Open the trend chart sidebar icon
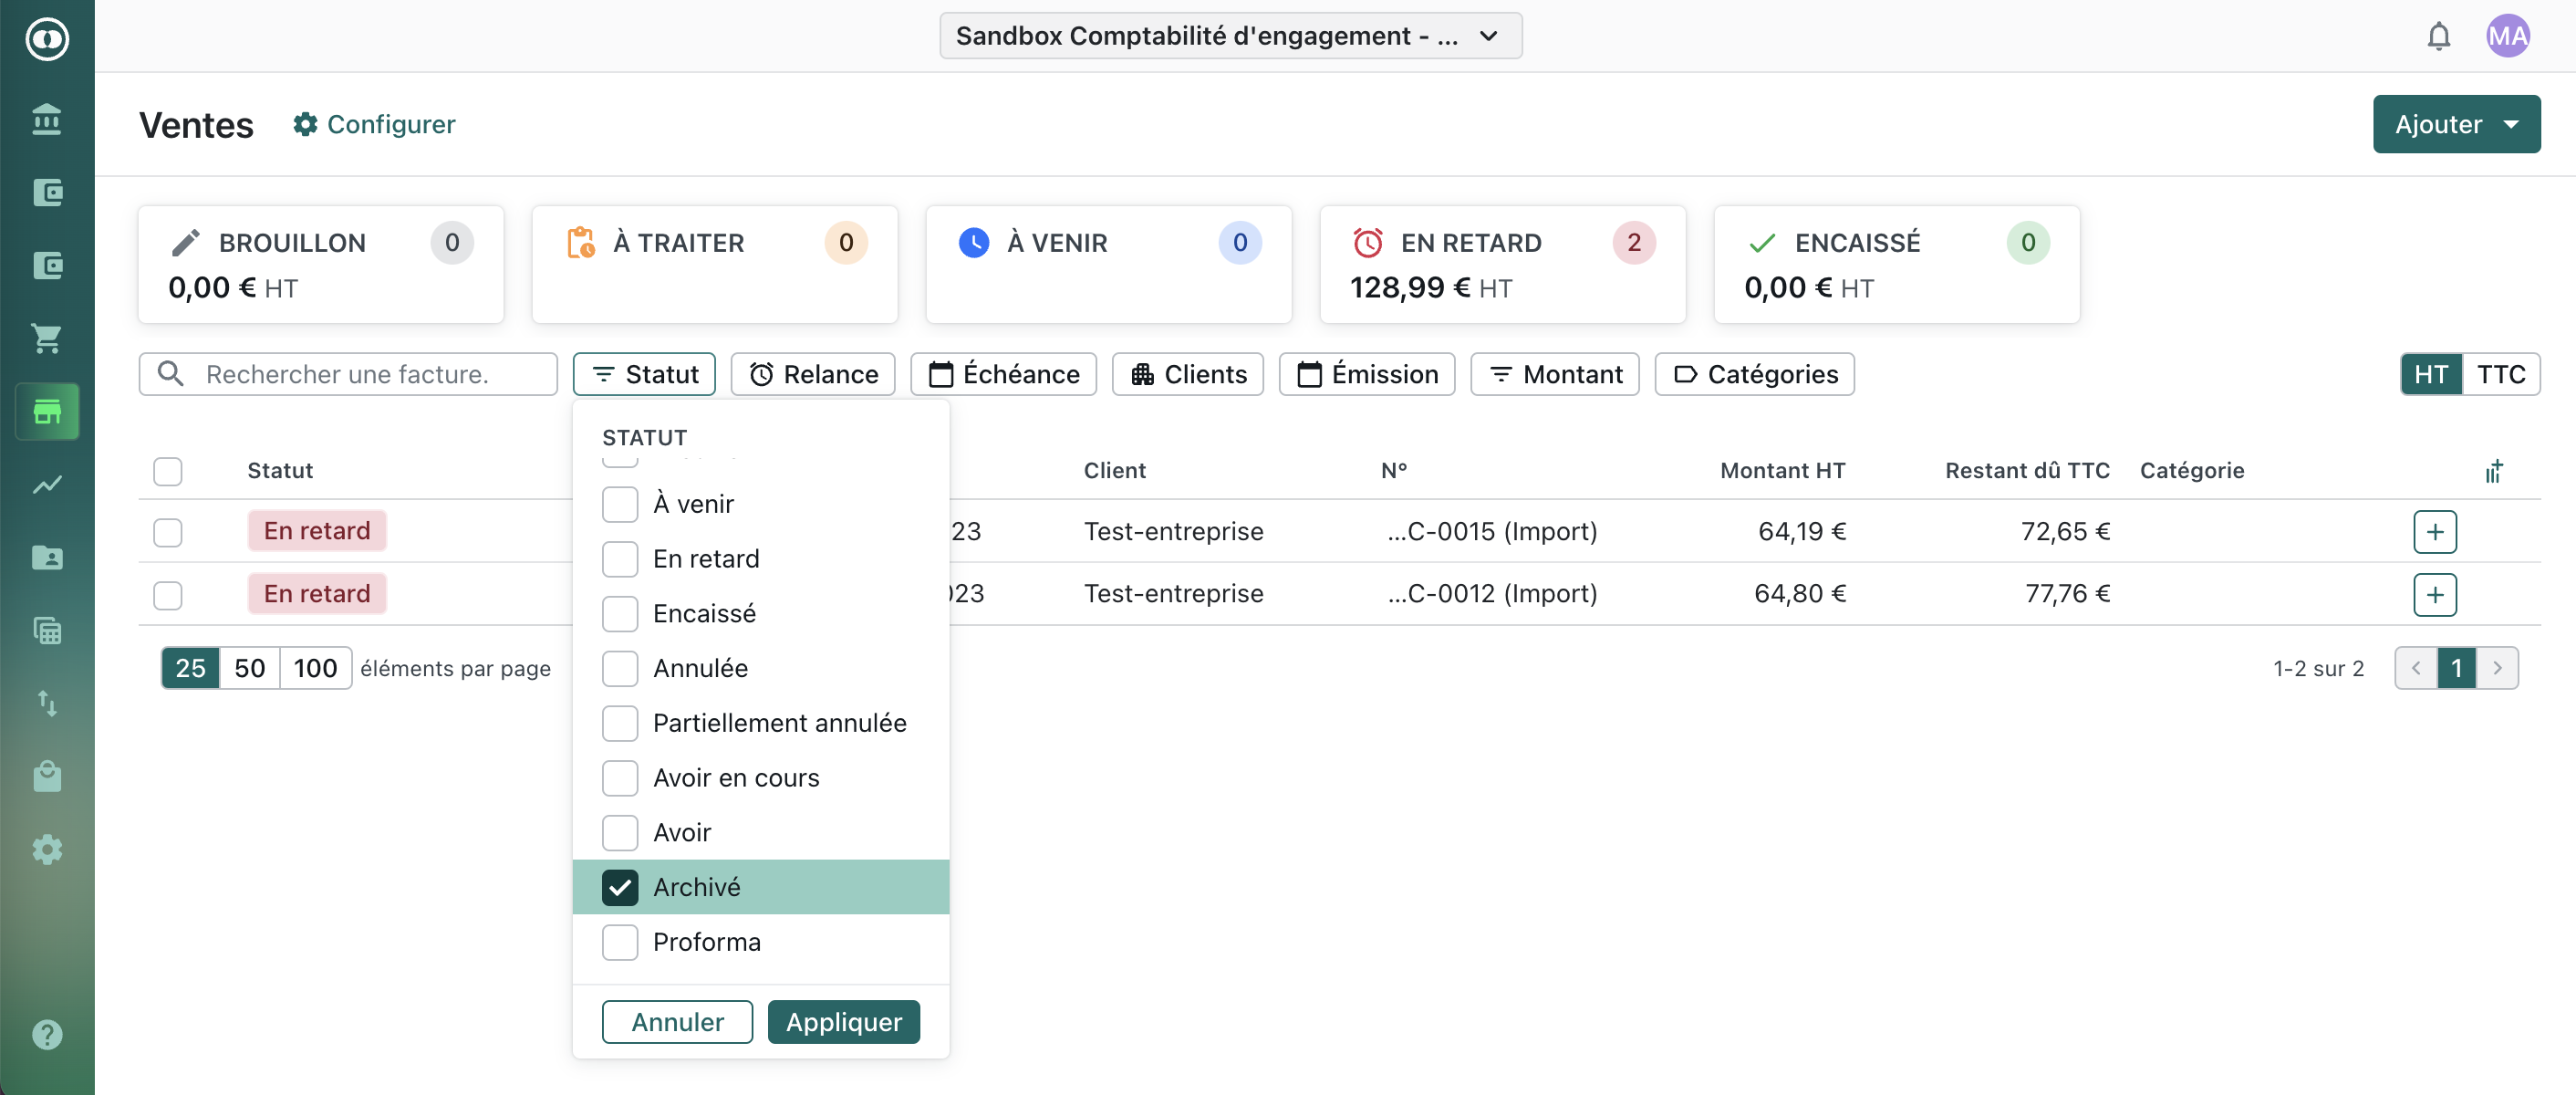The height and width of the screenshot is (1095, 2576). coord(46,484)
